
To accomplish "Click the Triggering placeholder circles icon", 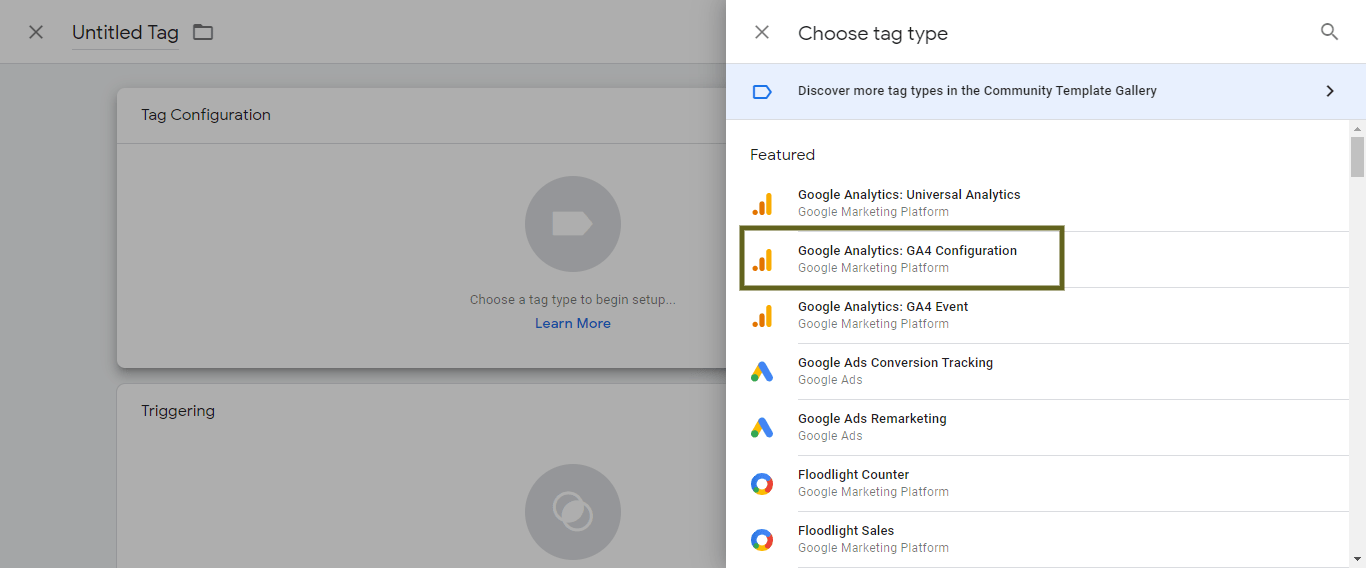I will (573, 512).
